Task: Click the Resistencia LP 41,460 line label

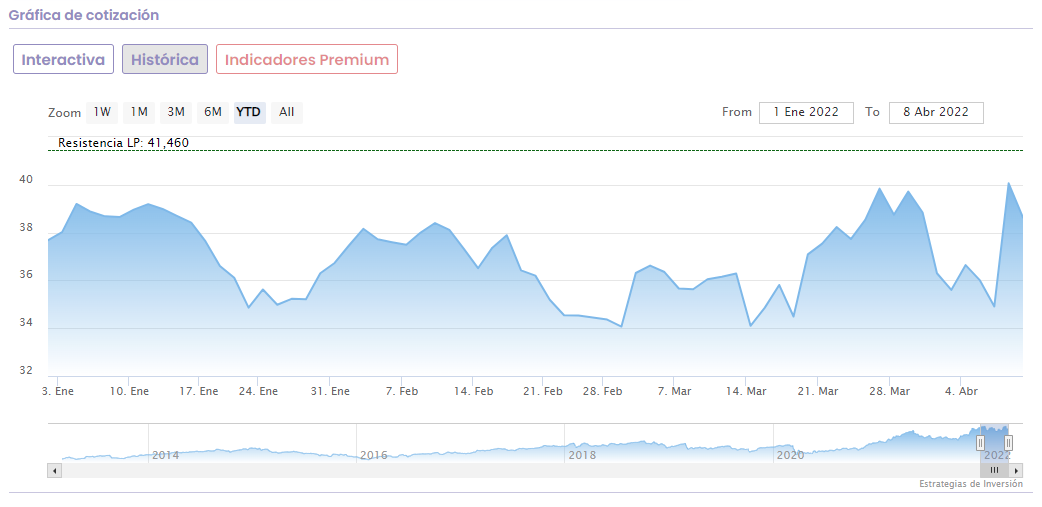Action: (x=123, y=143)
